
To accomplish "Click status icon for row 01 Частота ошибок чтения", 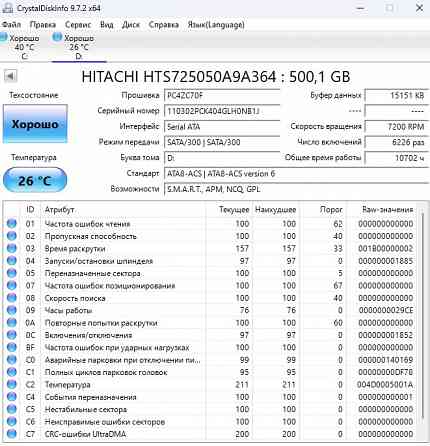I will [x=12, y=224].
